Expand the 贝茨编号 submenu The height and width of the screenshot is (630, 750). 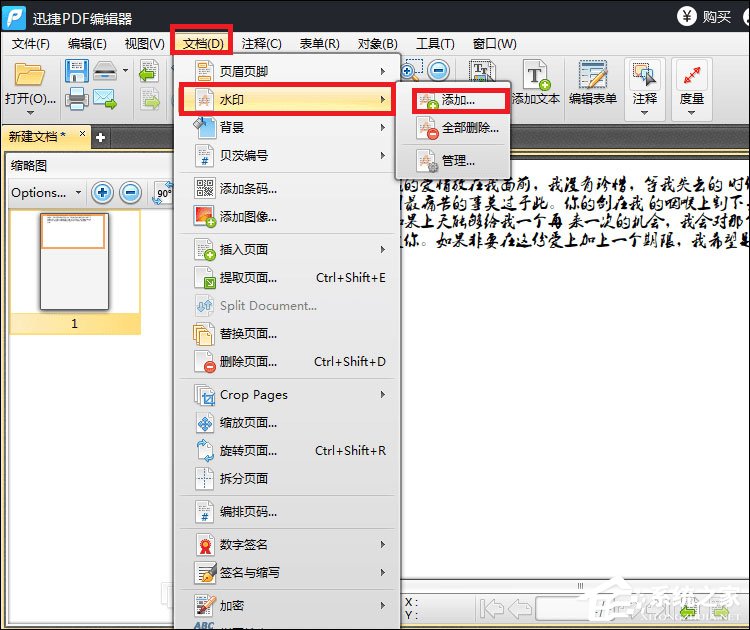tap(288, 155)
